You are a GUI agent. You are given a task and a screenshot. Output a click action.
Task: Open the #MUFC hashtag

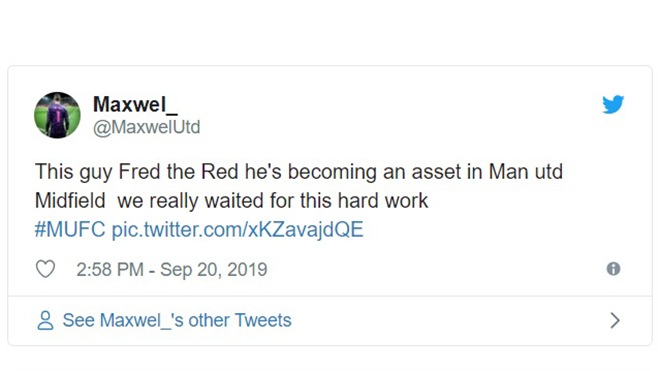point(70,230)
